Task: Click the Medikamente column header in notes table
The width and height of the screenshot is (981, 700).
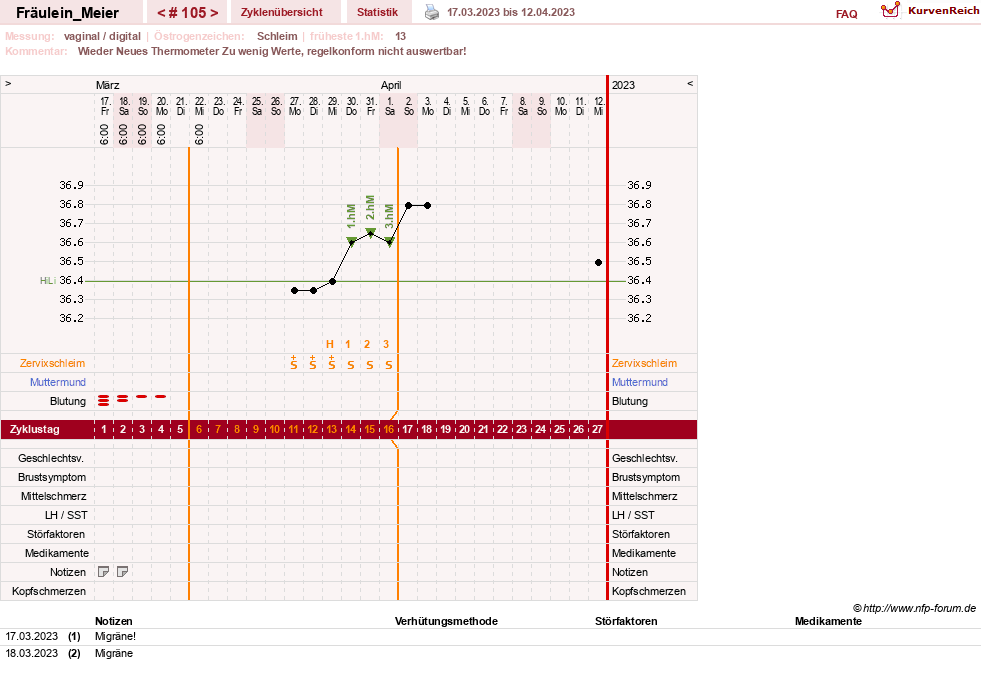Action: point(828,621)
